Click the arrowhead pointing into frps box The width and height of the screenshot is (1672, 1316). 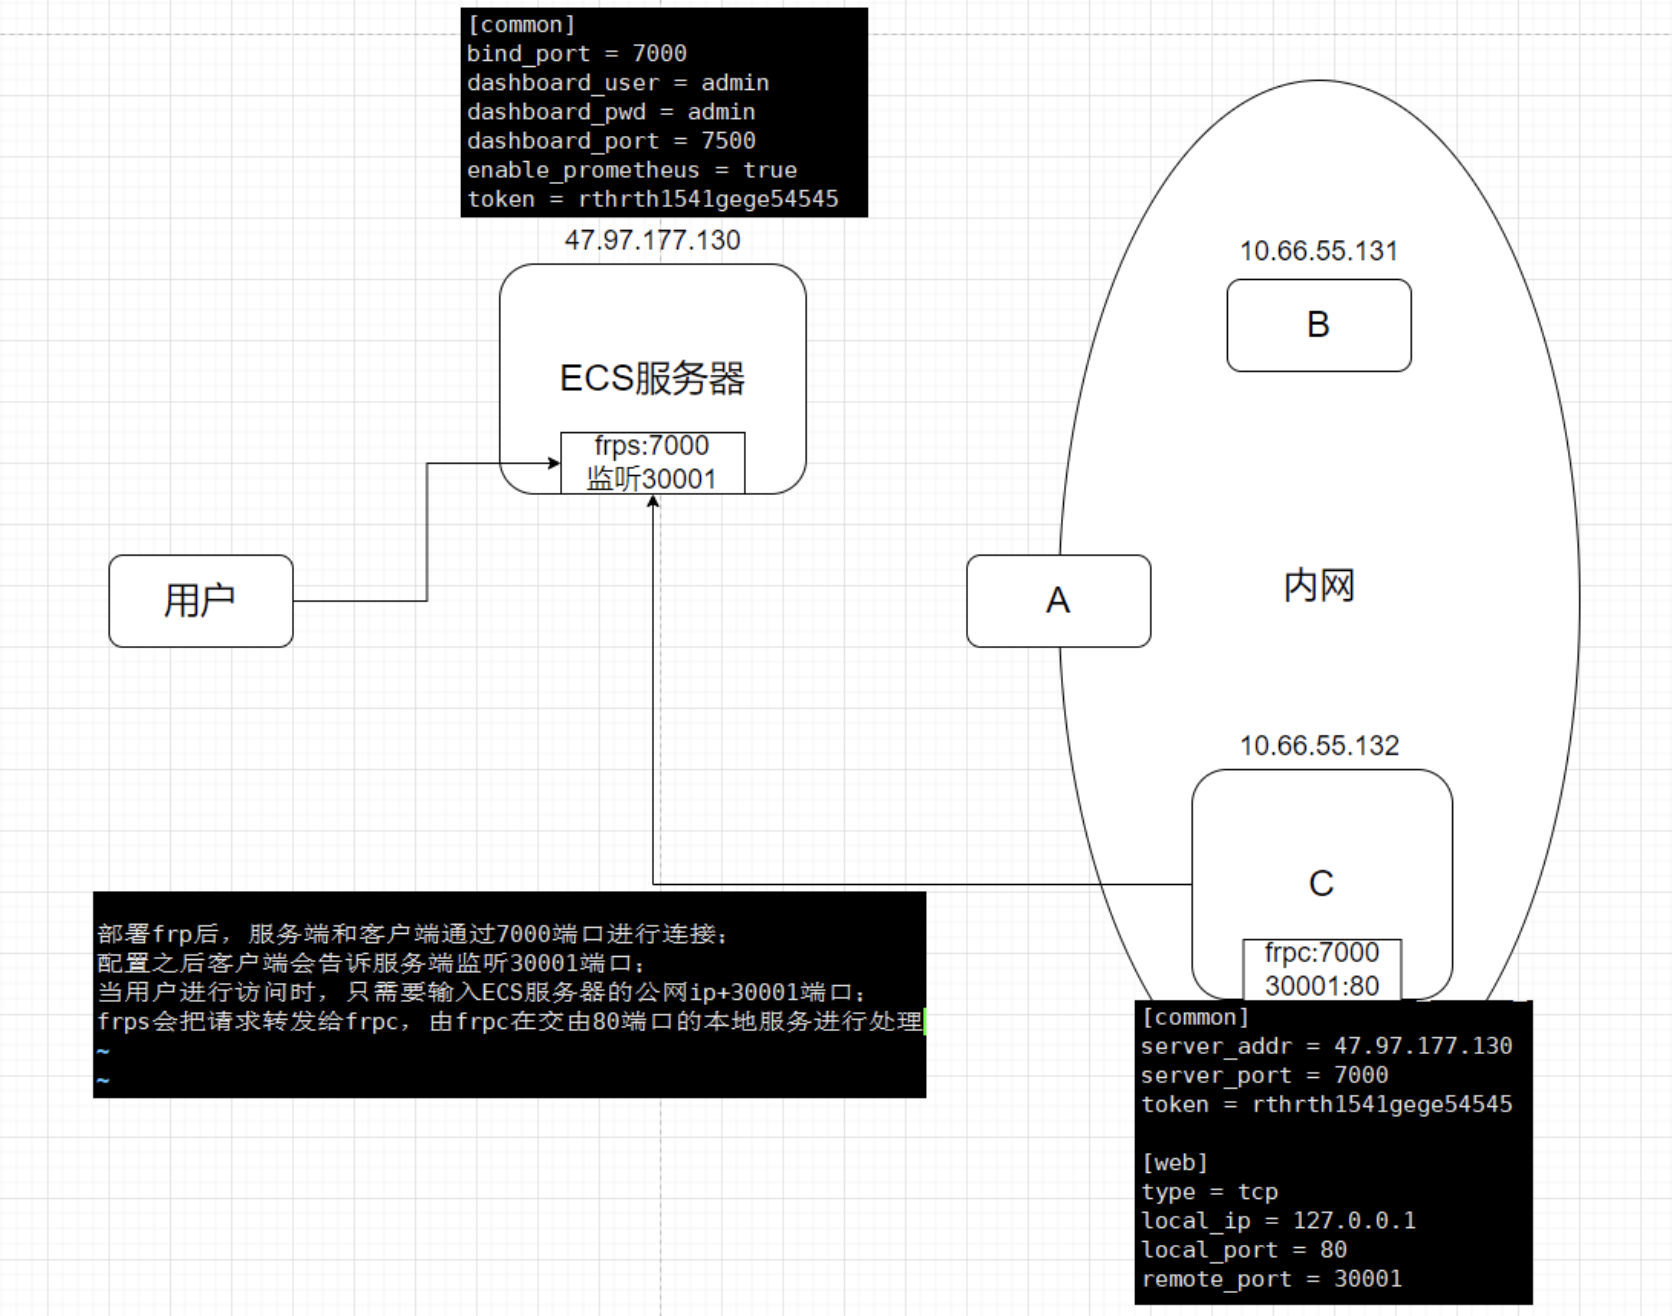tap(553, 463)
